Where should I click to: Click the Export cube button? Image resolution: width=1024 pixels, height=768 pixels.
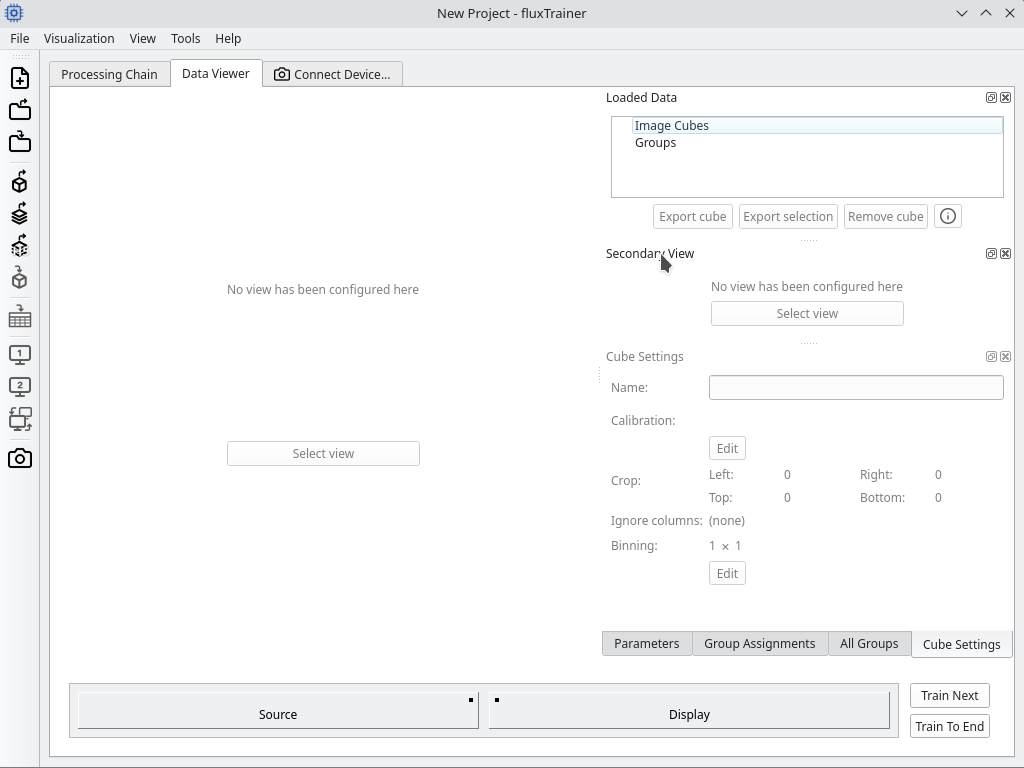(692, 217)
